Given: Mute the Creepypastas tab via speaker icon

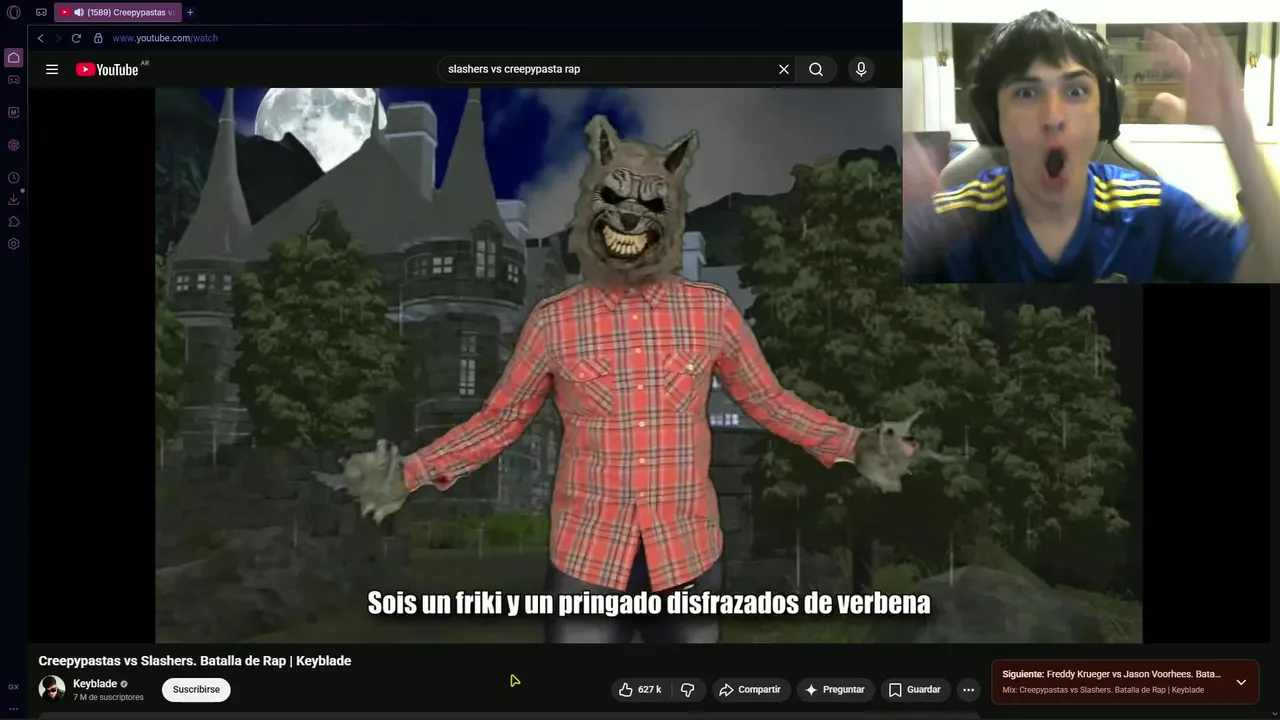Looking at the screenshot, I should 78,13.
